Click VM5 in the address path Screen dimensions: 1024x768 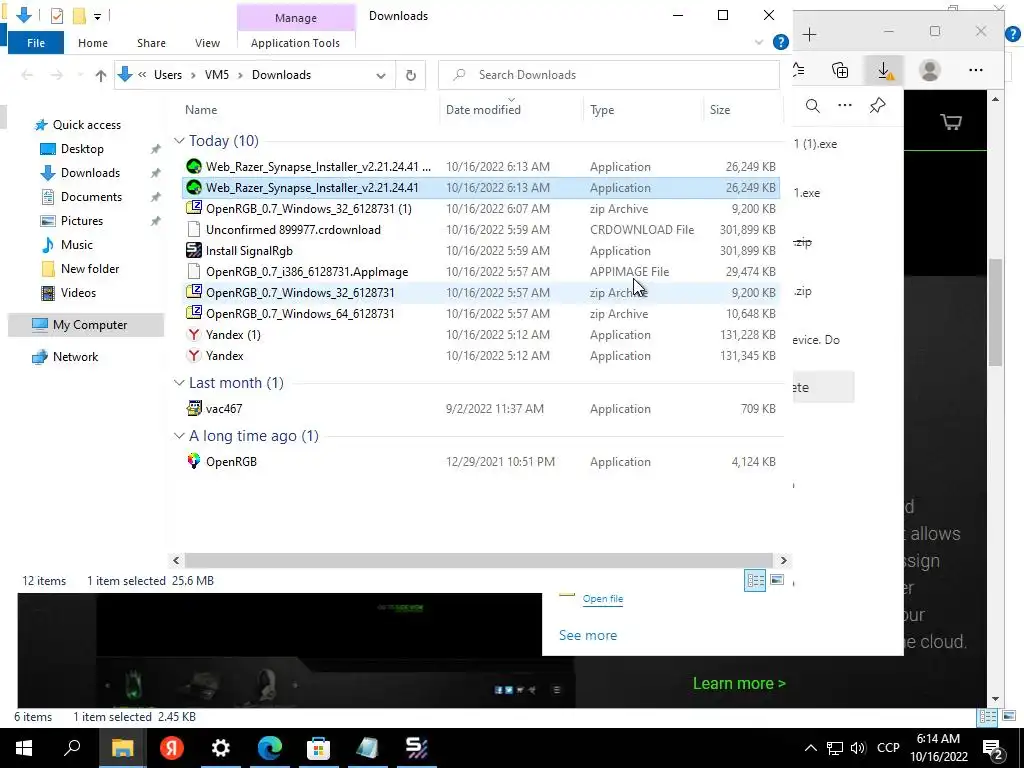[x=217, y=75]
